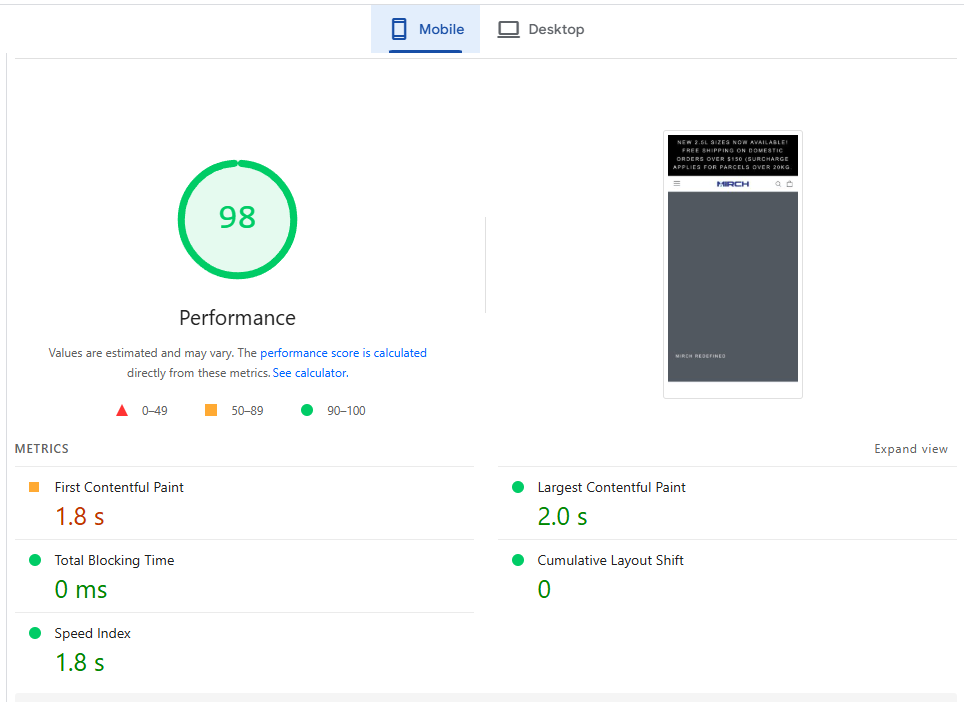This screenshot has width=964, height=702.
Task: Click the green 98 performance score gauge
Action: tap(237, 218)
